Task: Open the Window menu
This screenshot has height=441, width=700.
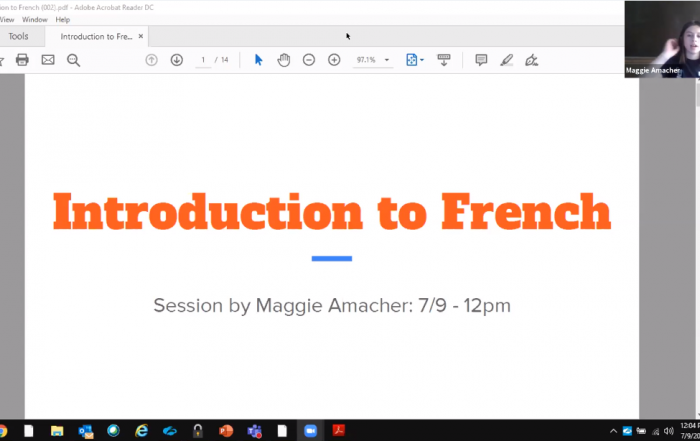Action: coord(35,19)
